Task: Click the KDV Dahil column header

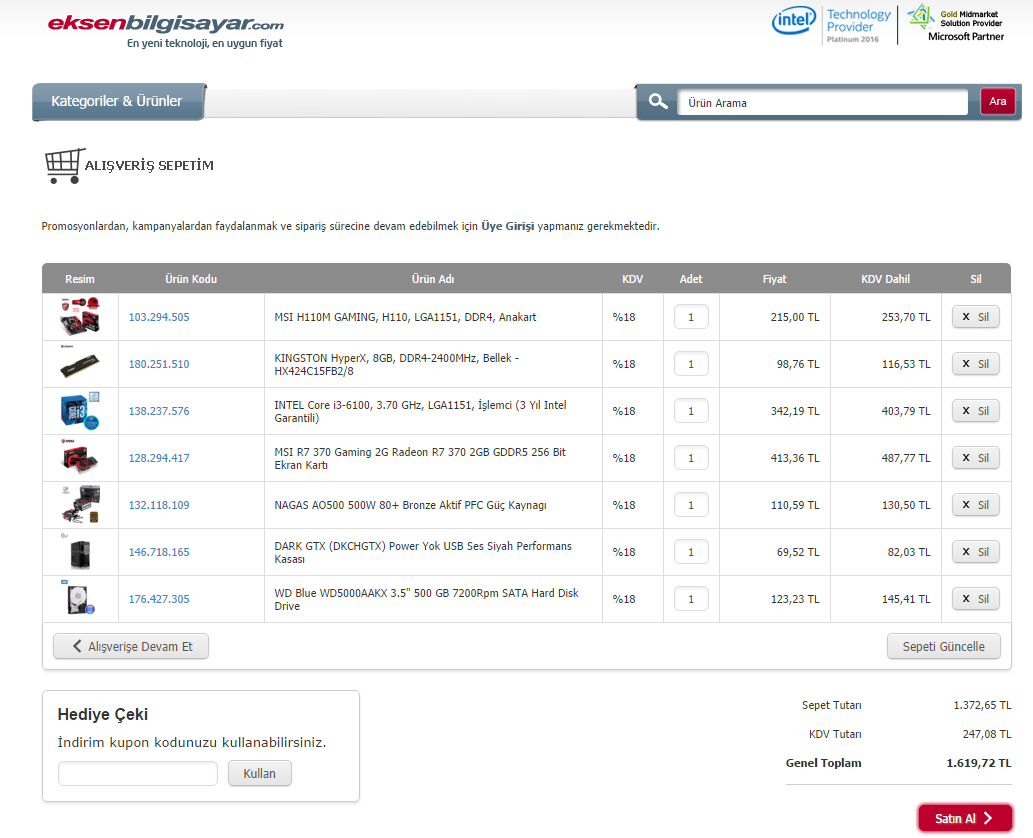Action: (x=885, y=279)
